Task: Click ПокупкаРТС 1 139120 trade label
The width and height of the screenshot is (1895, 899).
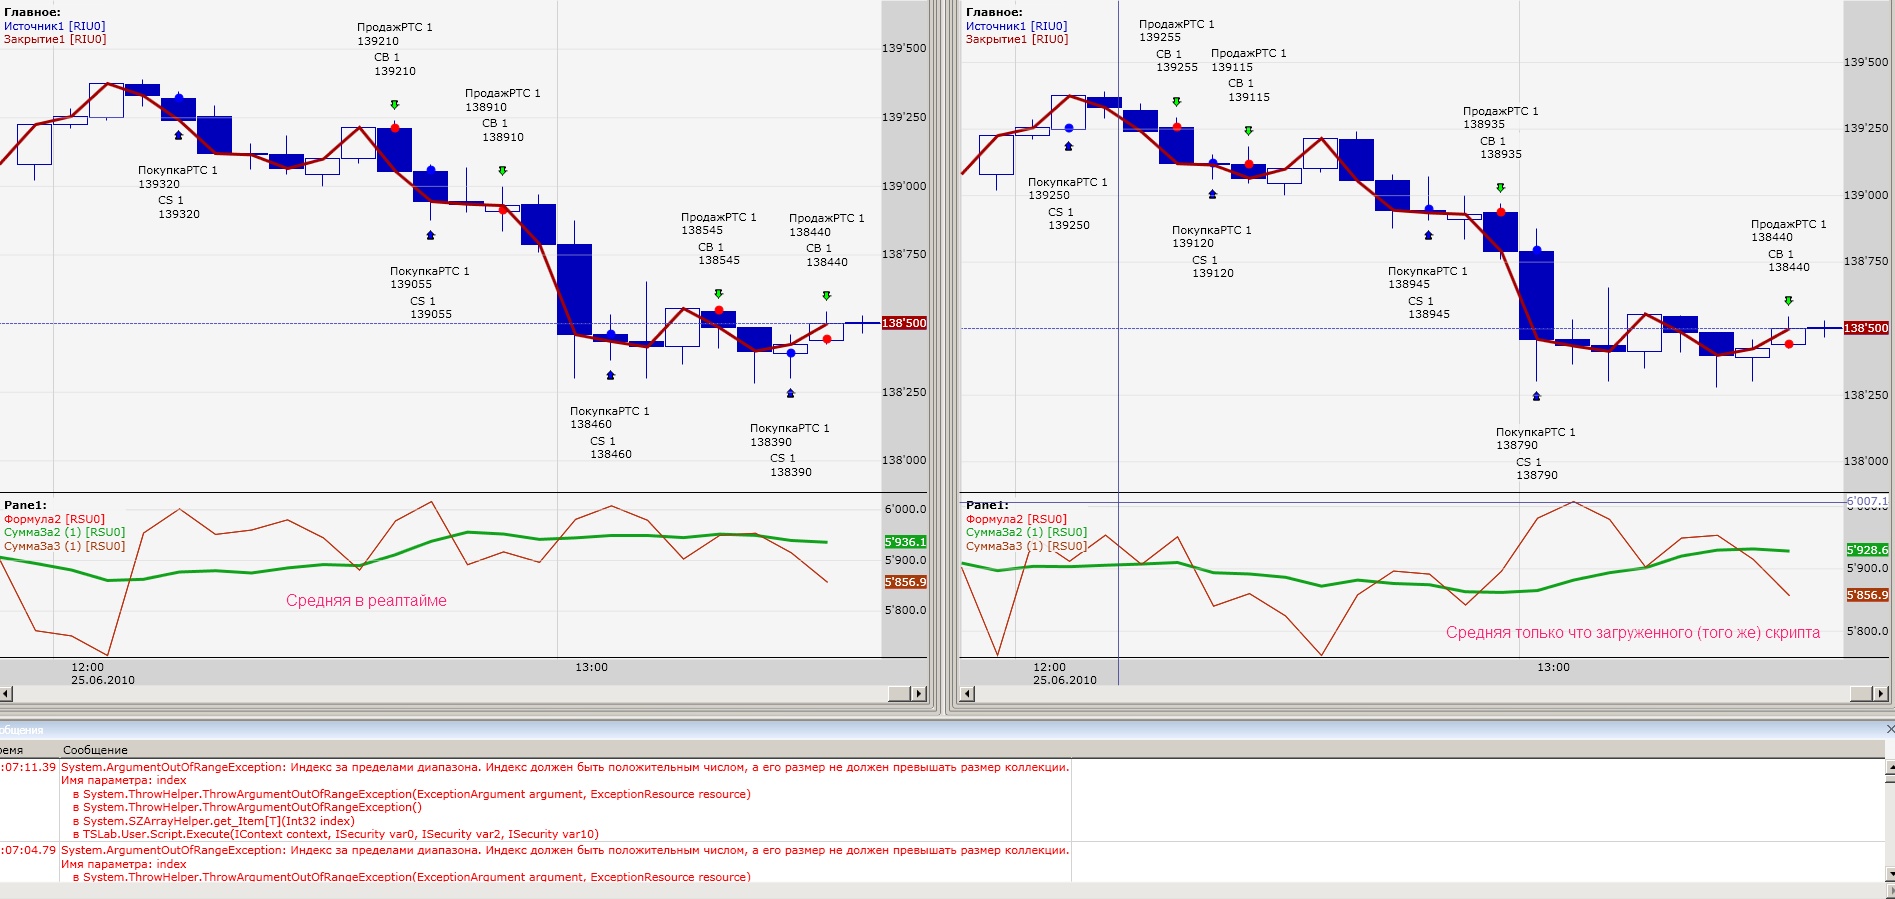Action: click(1211, 237)
